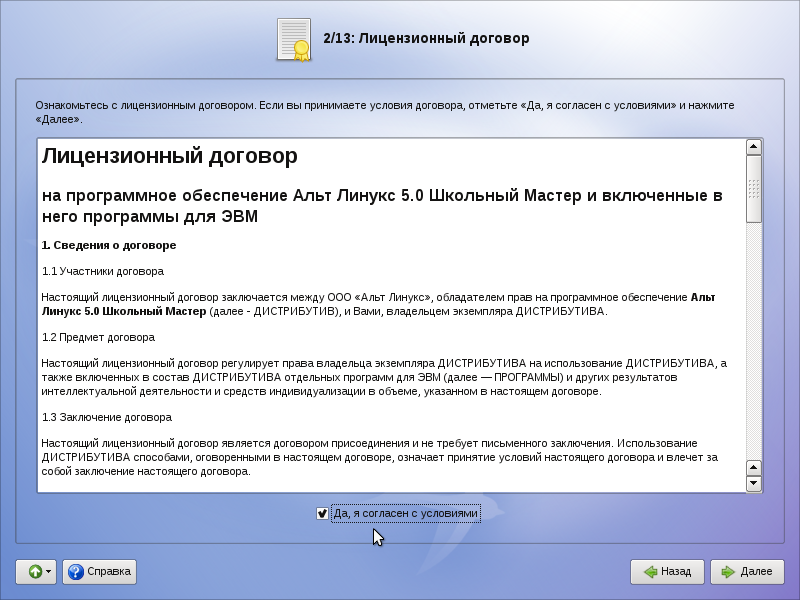Click the blue question mark help icon
The width and height of the screenshot is (800, 600).
(x=76, y=572)
